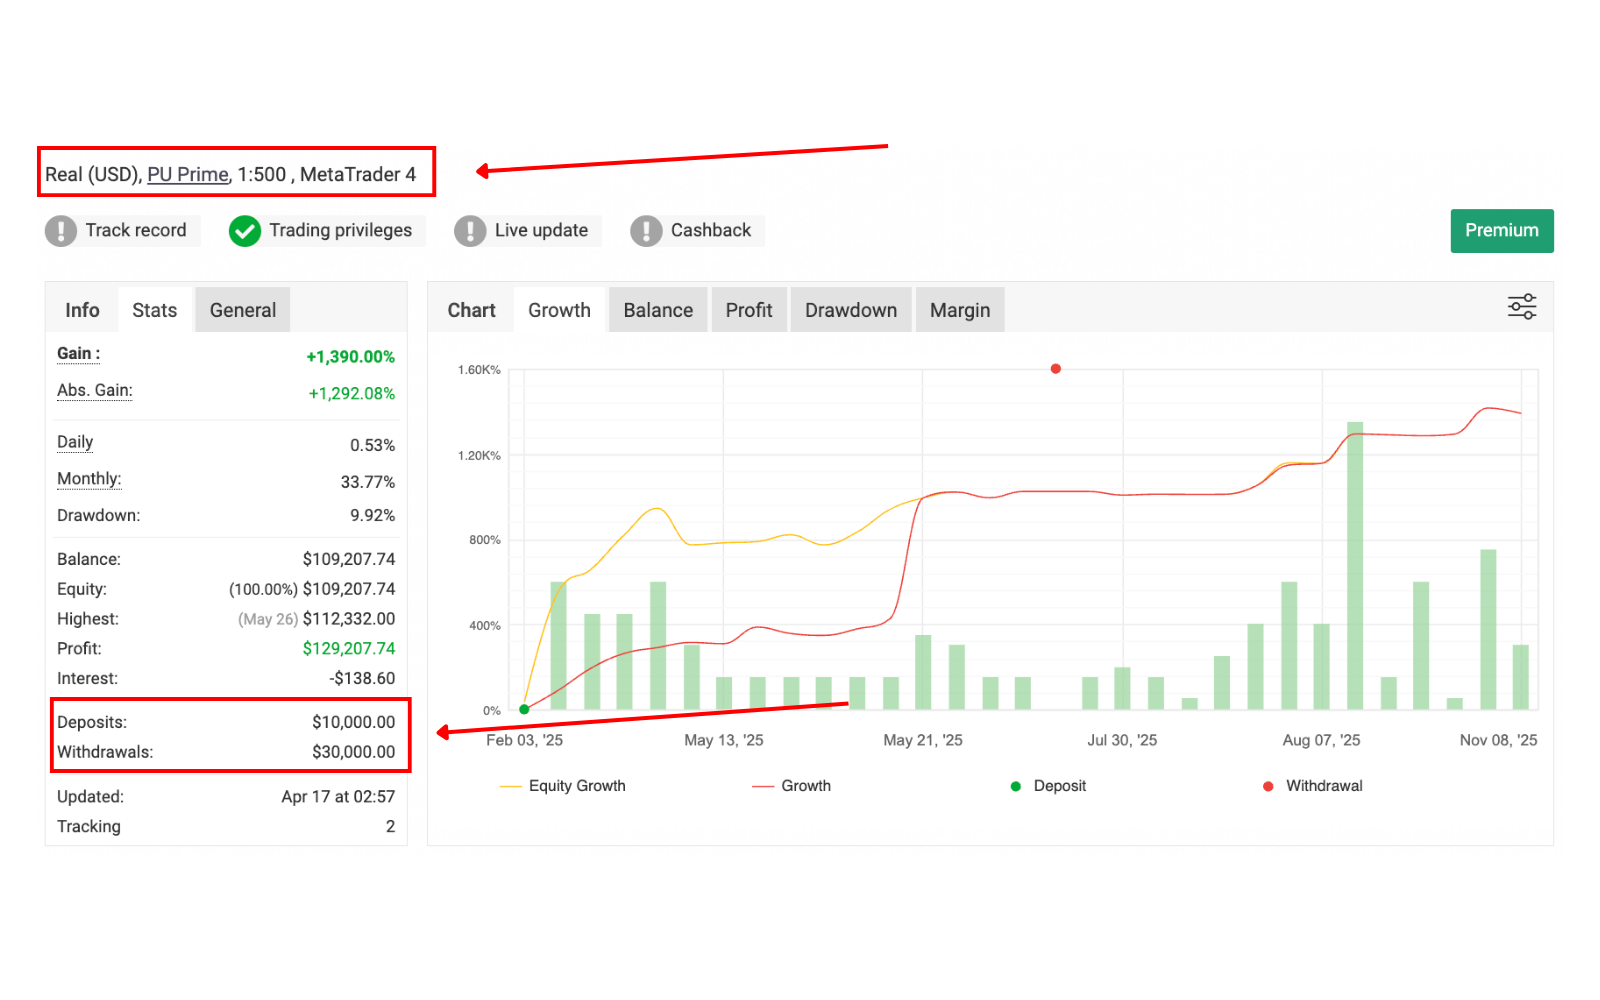Click the Trading privileges green checkmark icon
Screen dimensions: 1600x1000
click(x=245, y=231)
